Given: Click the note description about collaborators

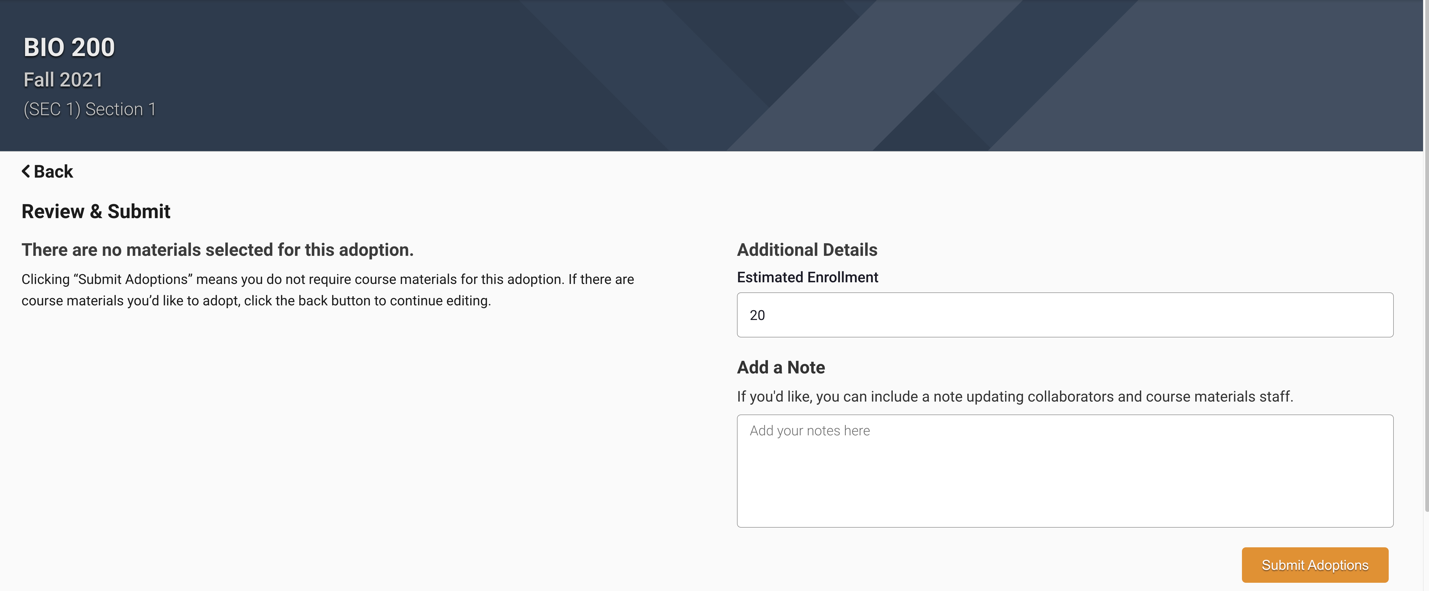Looking at the screenshot, I should pos(1014,397).
